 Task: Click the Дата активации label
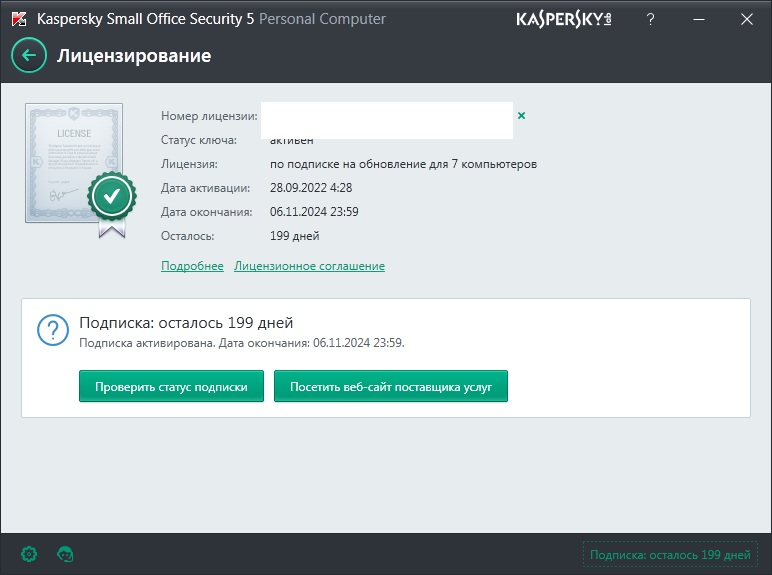205,188
